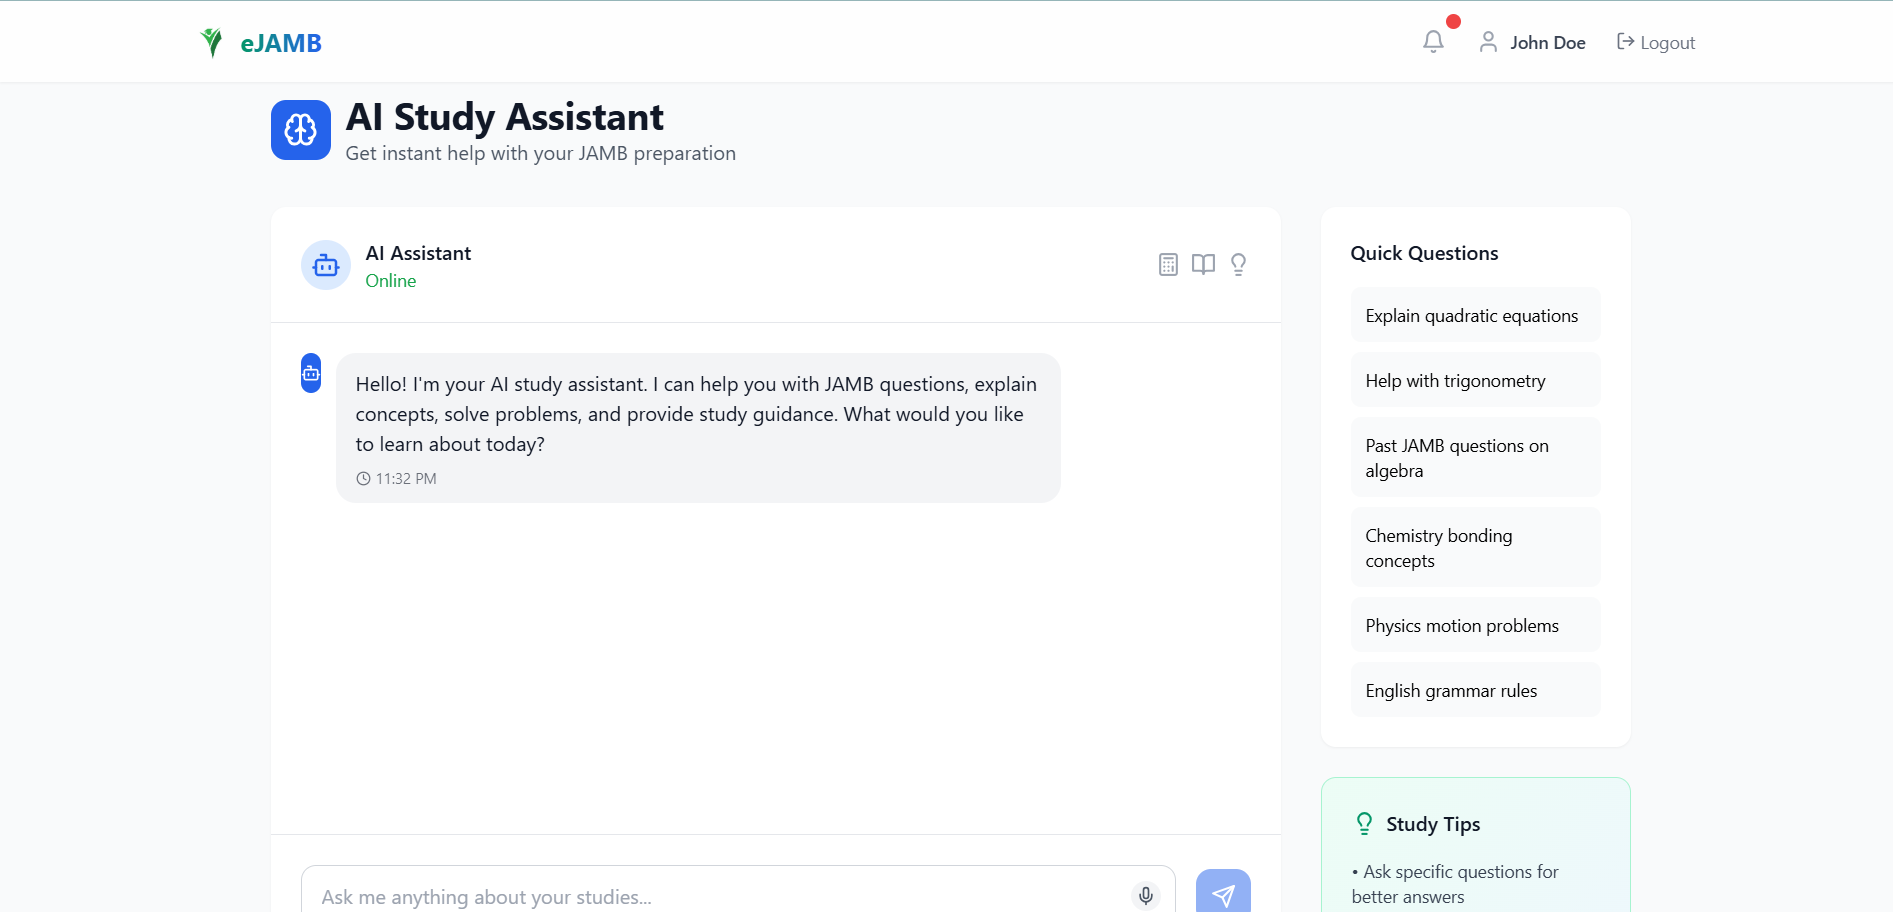Click the lightbulb hints icon
This screenshot has width=1893, height=912.
point(1238,264)
